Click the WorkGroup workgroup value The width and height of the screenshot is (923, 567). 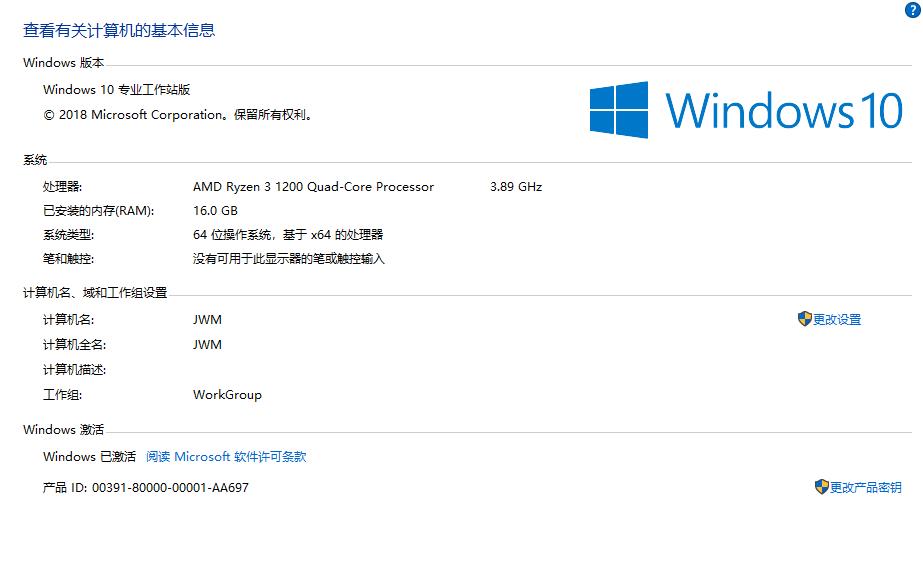click(227, 395)
